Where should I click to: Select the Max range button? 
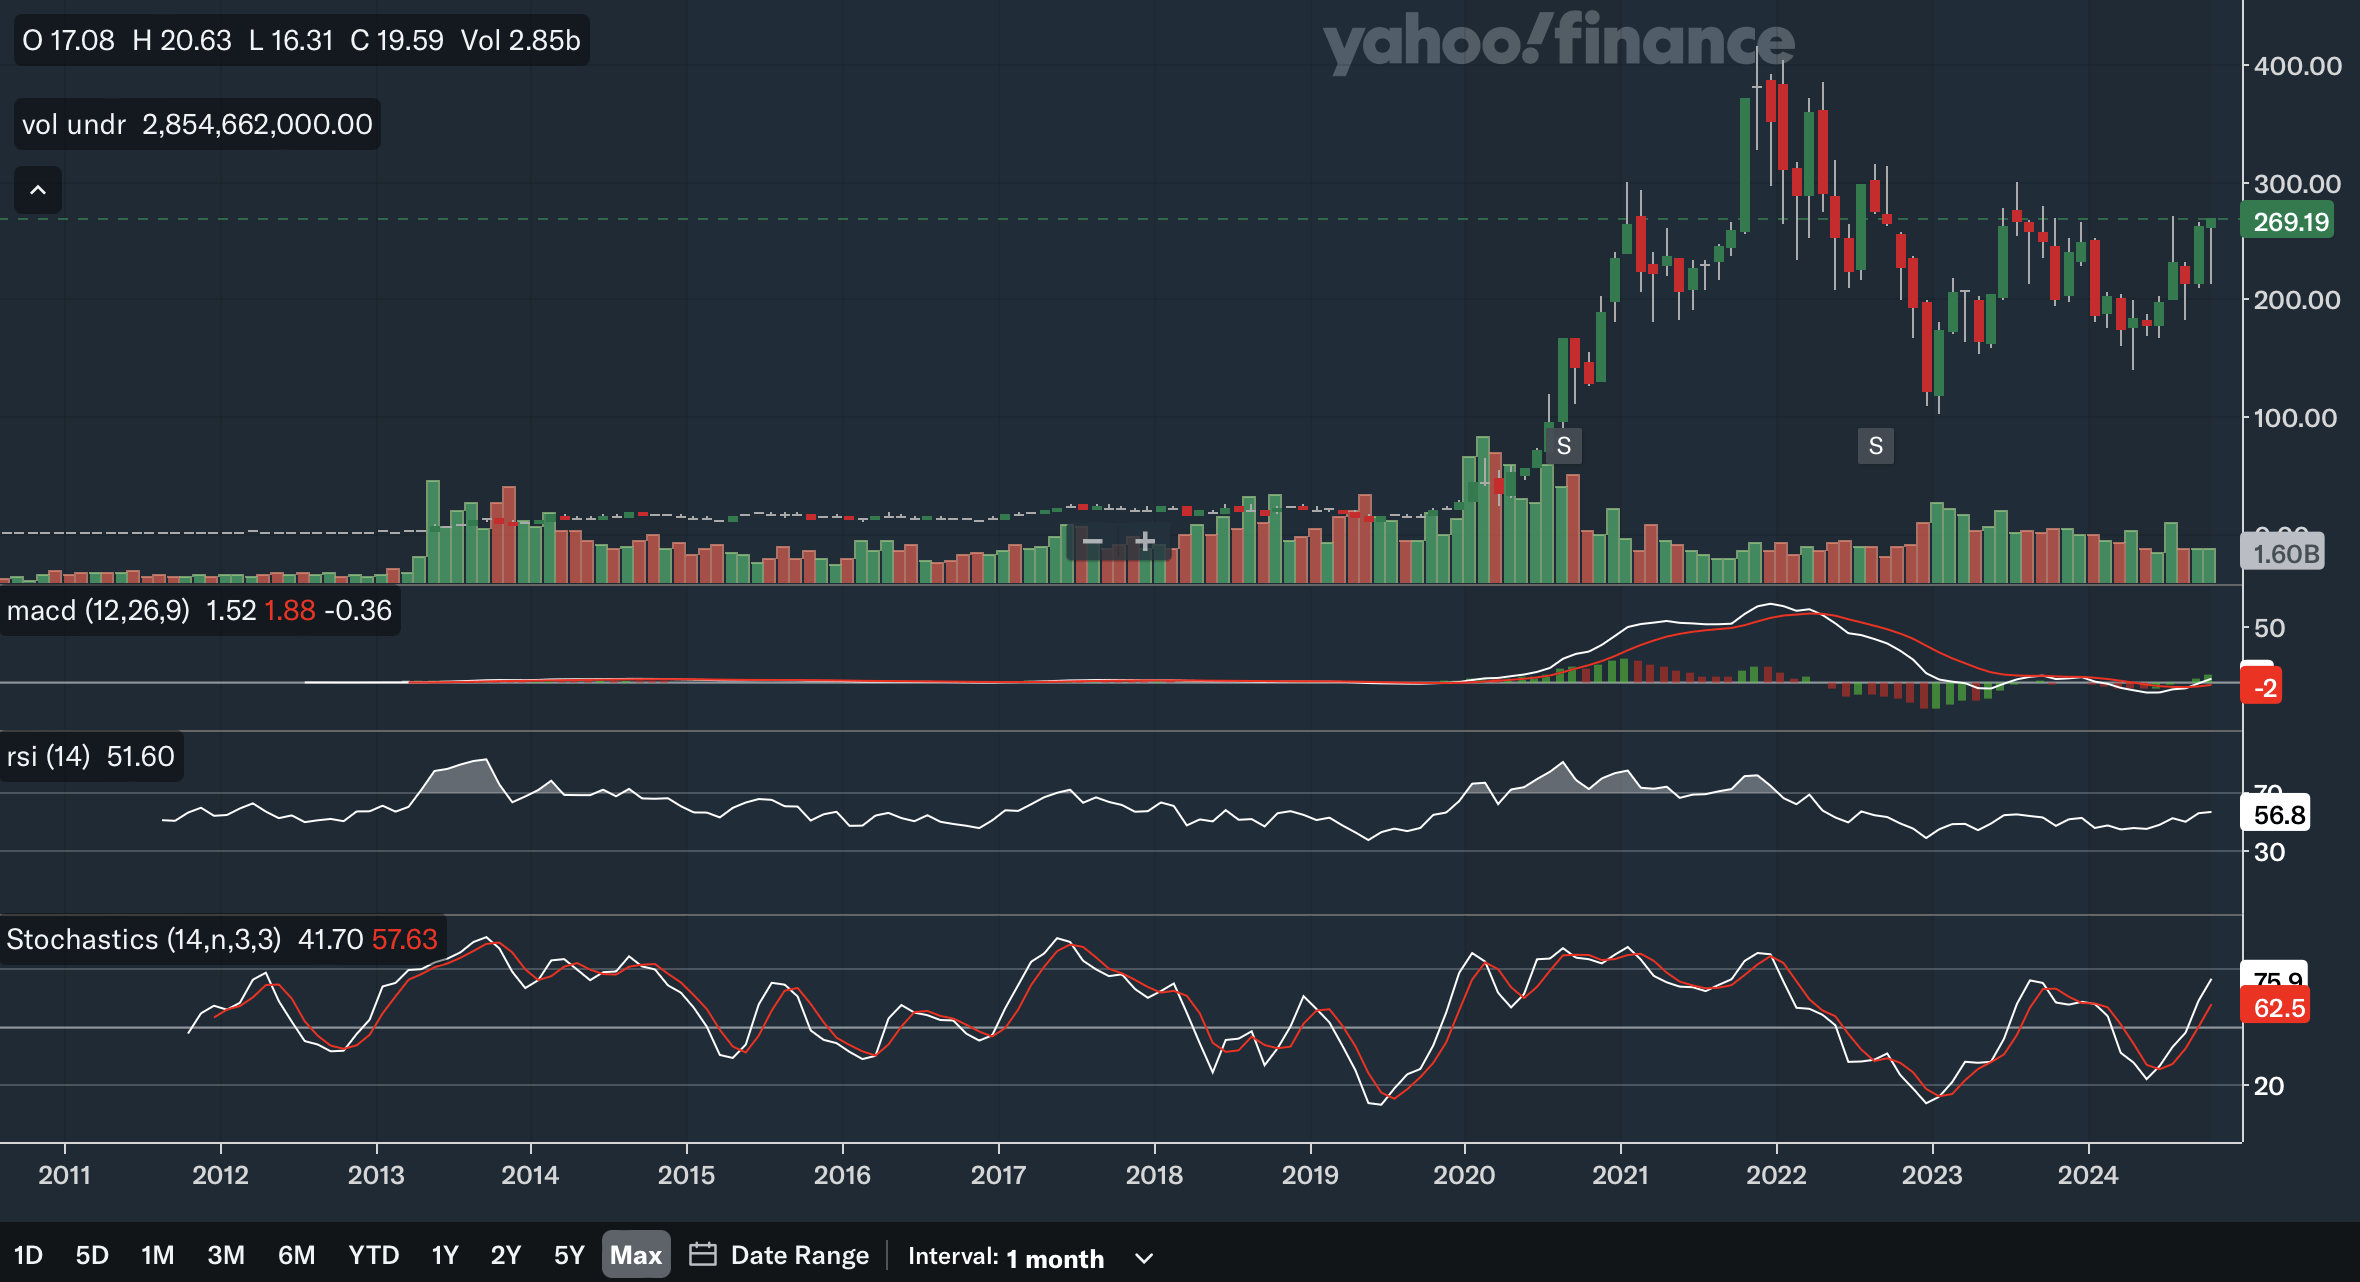(x=636, y=1255)
